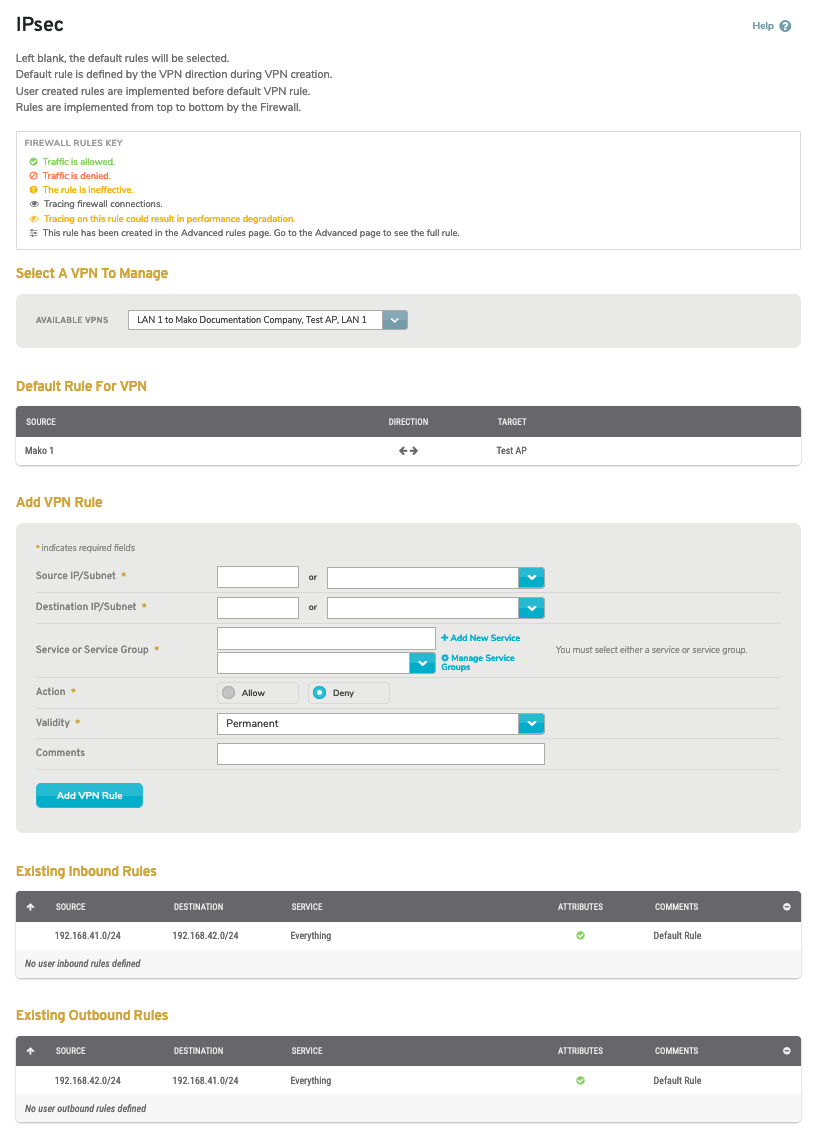
Task: Click the Help question mark icon
Action: [785, 26]
